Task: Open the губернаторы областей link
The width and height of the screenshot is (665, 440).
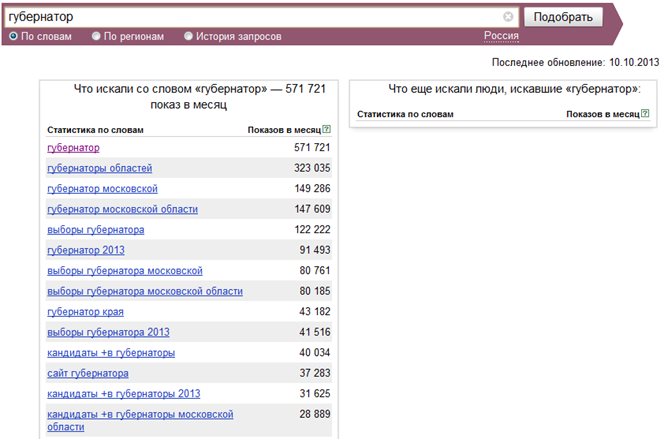Action: click(x=100, y=168)
